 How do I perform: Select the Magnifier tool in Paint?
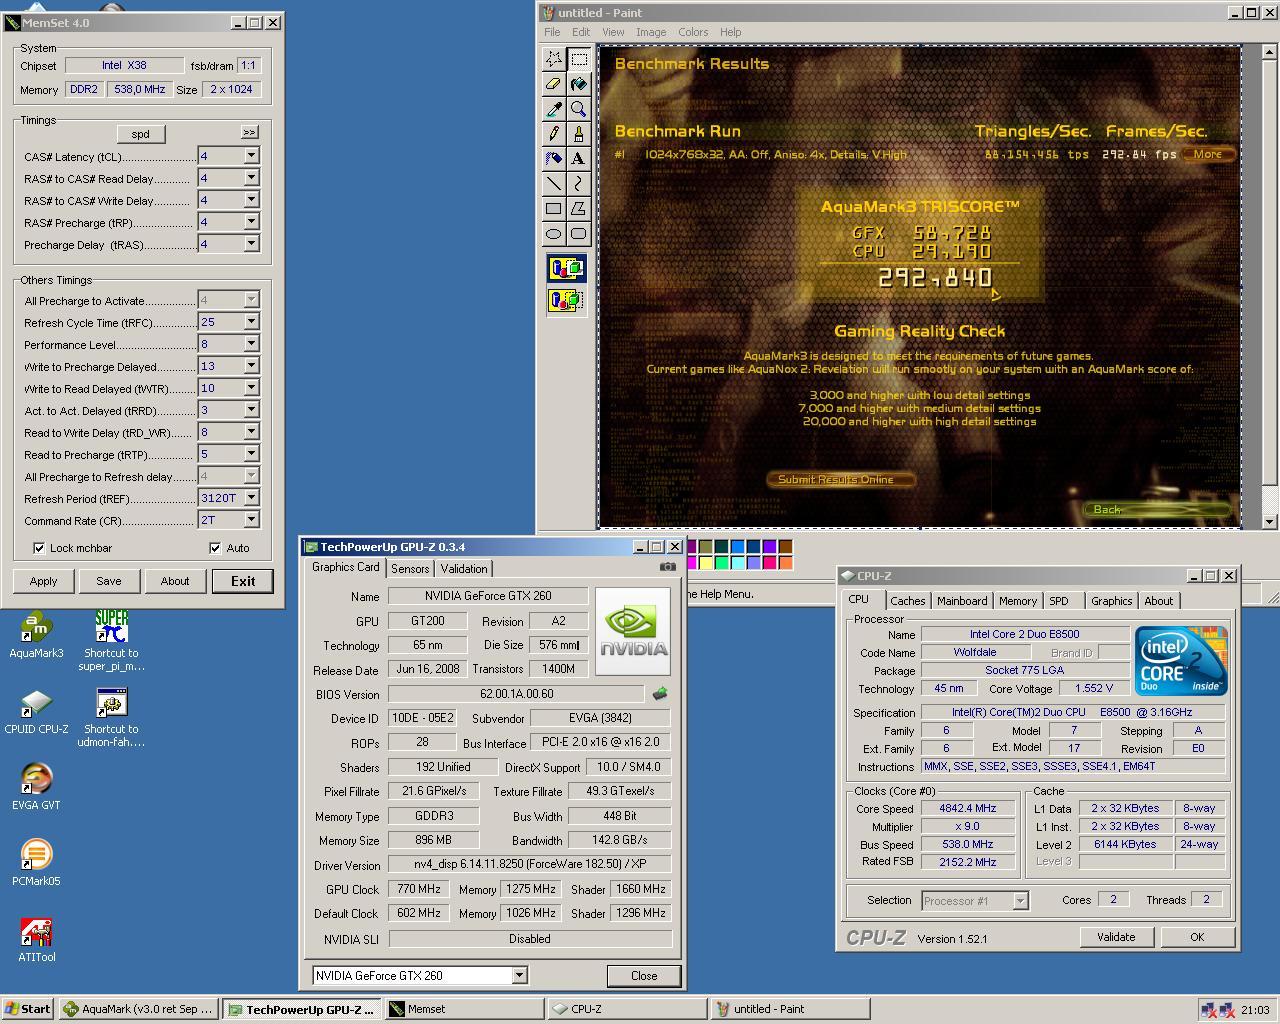point(578,109)
